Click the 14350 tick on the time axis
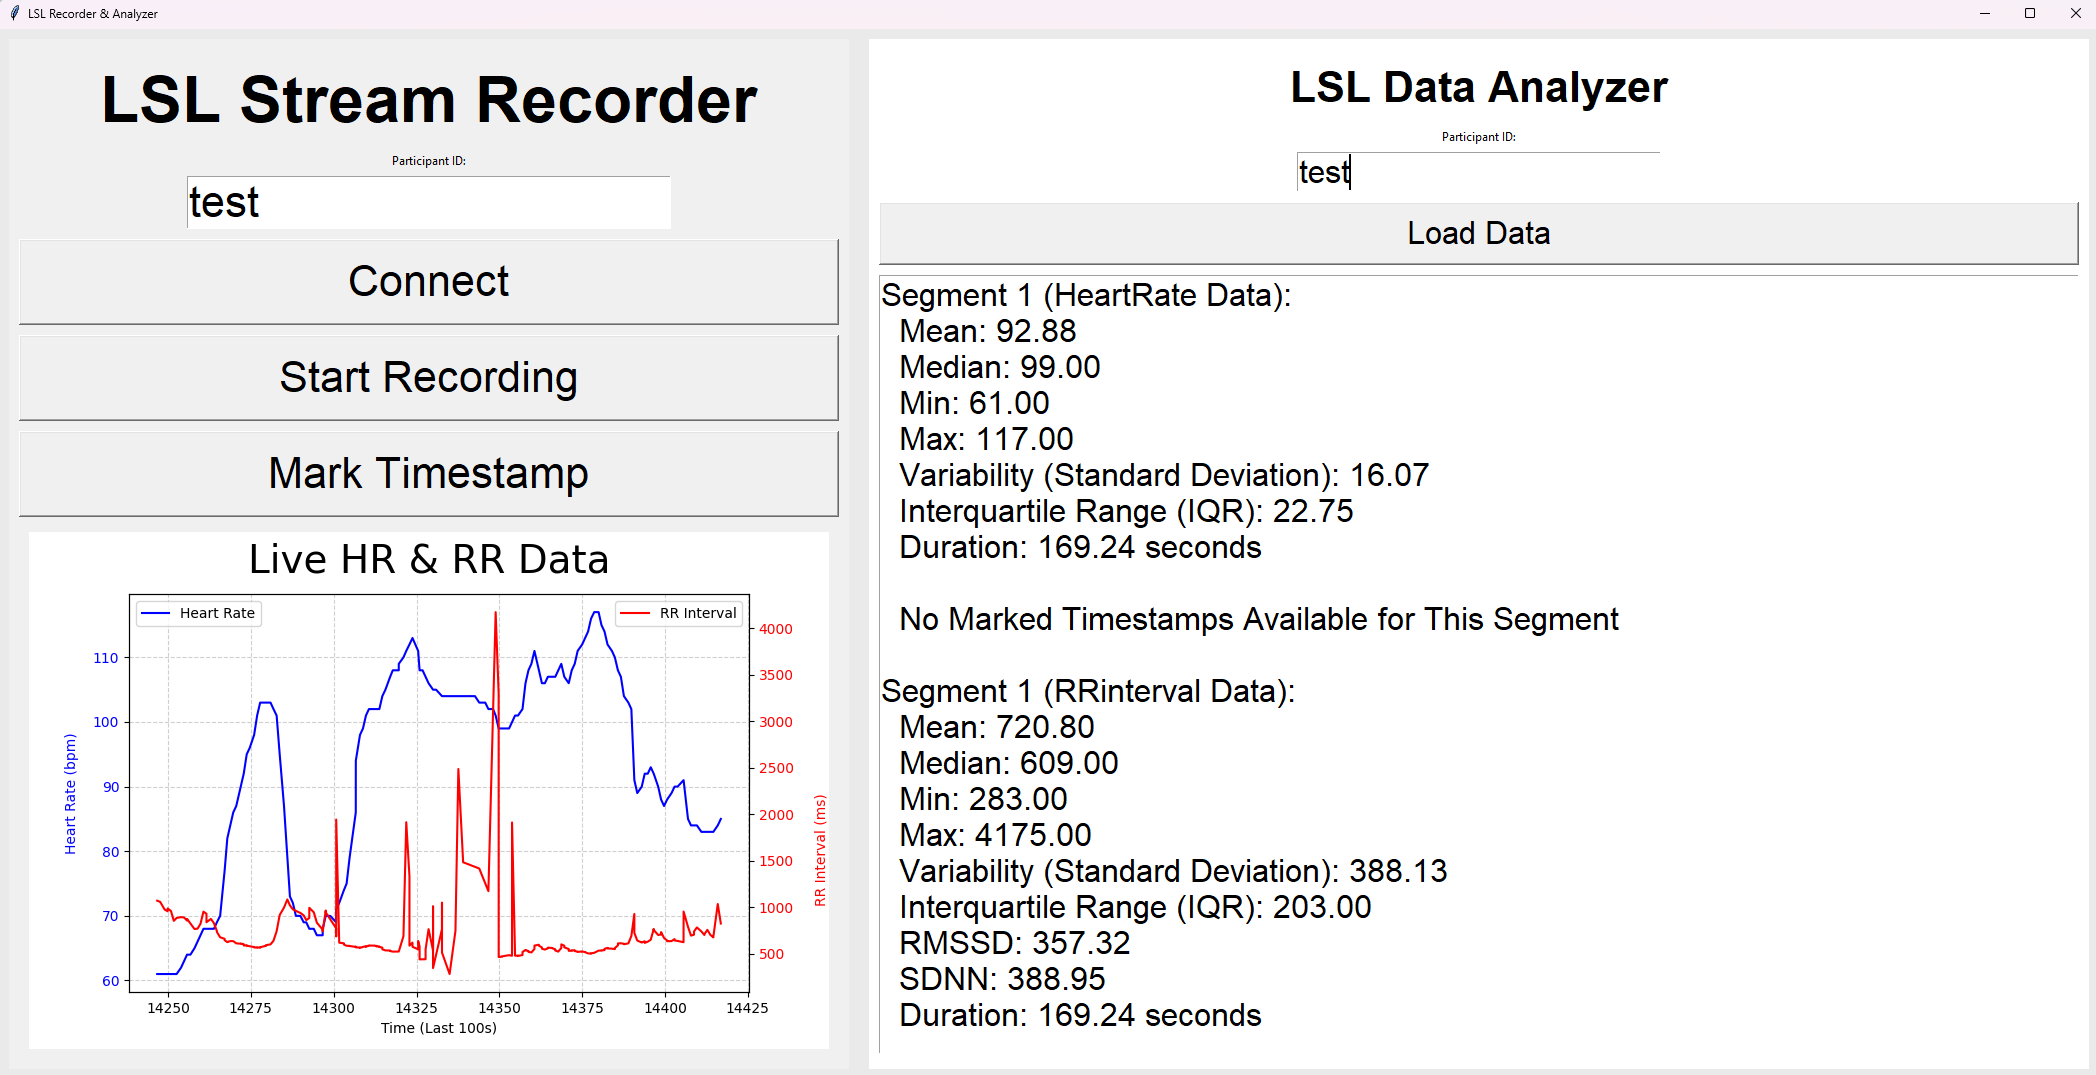The image size is (2096, 1075). (499, 1008)
